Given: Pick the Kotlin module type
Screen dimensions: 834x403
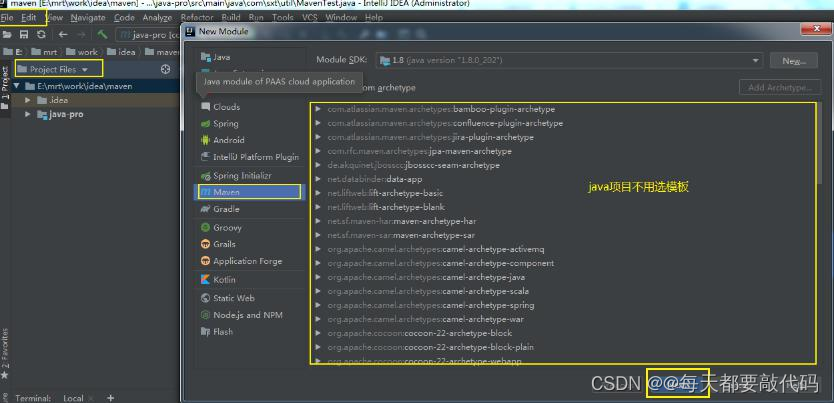Looking at the screenshot, I should [x=218, y=280].
